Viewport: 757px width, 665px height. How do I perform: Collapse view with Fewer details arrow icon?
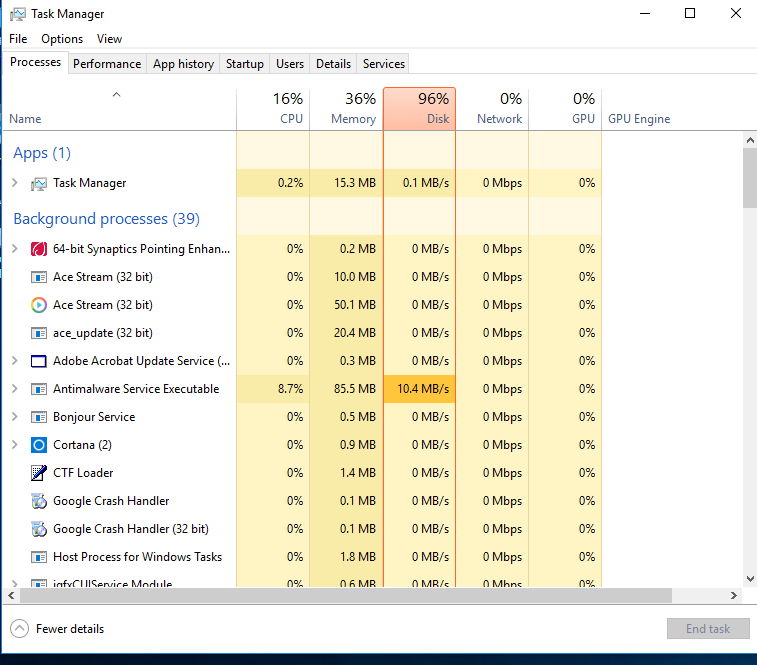pyautogui.click(x=19, y=629)
